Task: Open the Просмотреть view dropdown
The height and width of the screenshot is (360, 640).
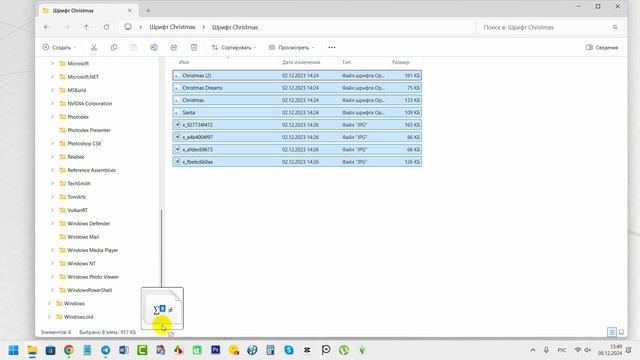Action: 291,48
